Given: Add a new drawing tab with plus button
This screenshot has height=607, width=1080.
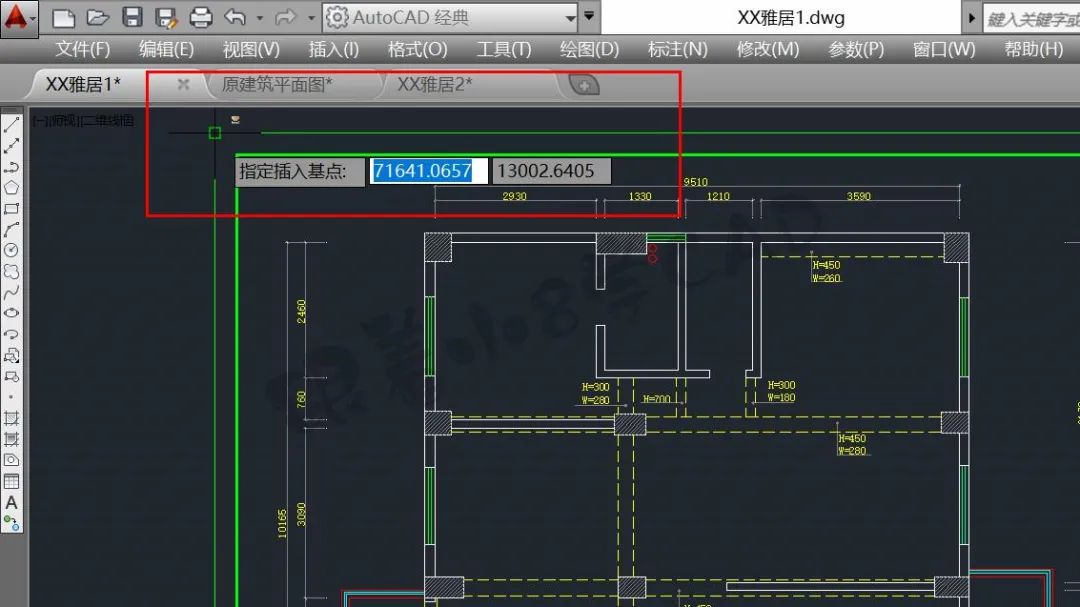Looking at the screenshot, I should coord(584,85).
